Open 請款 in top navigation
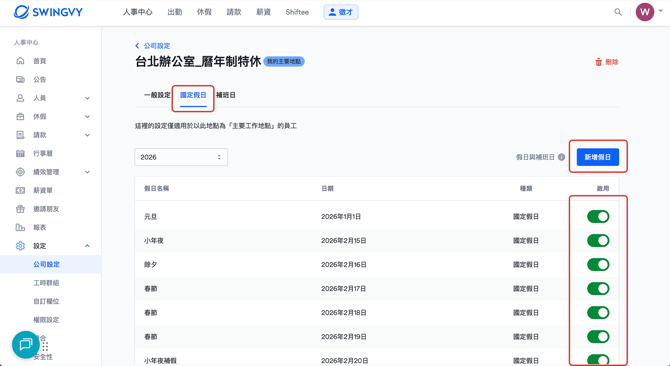The height and width of the screenshot is (366, 670). [x=234, y=12]
